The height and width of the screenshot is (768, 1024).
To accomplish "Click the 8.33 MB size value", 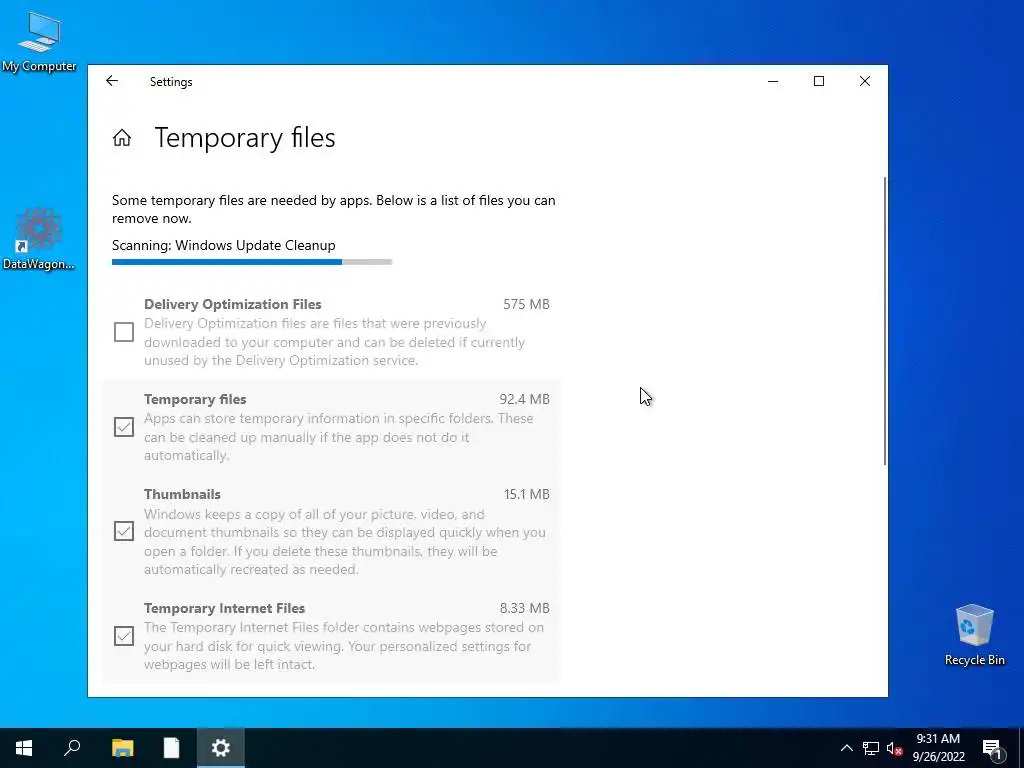I will pyautogui.click(x=524, y=608).
